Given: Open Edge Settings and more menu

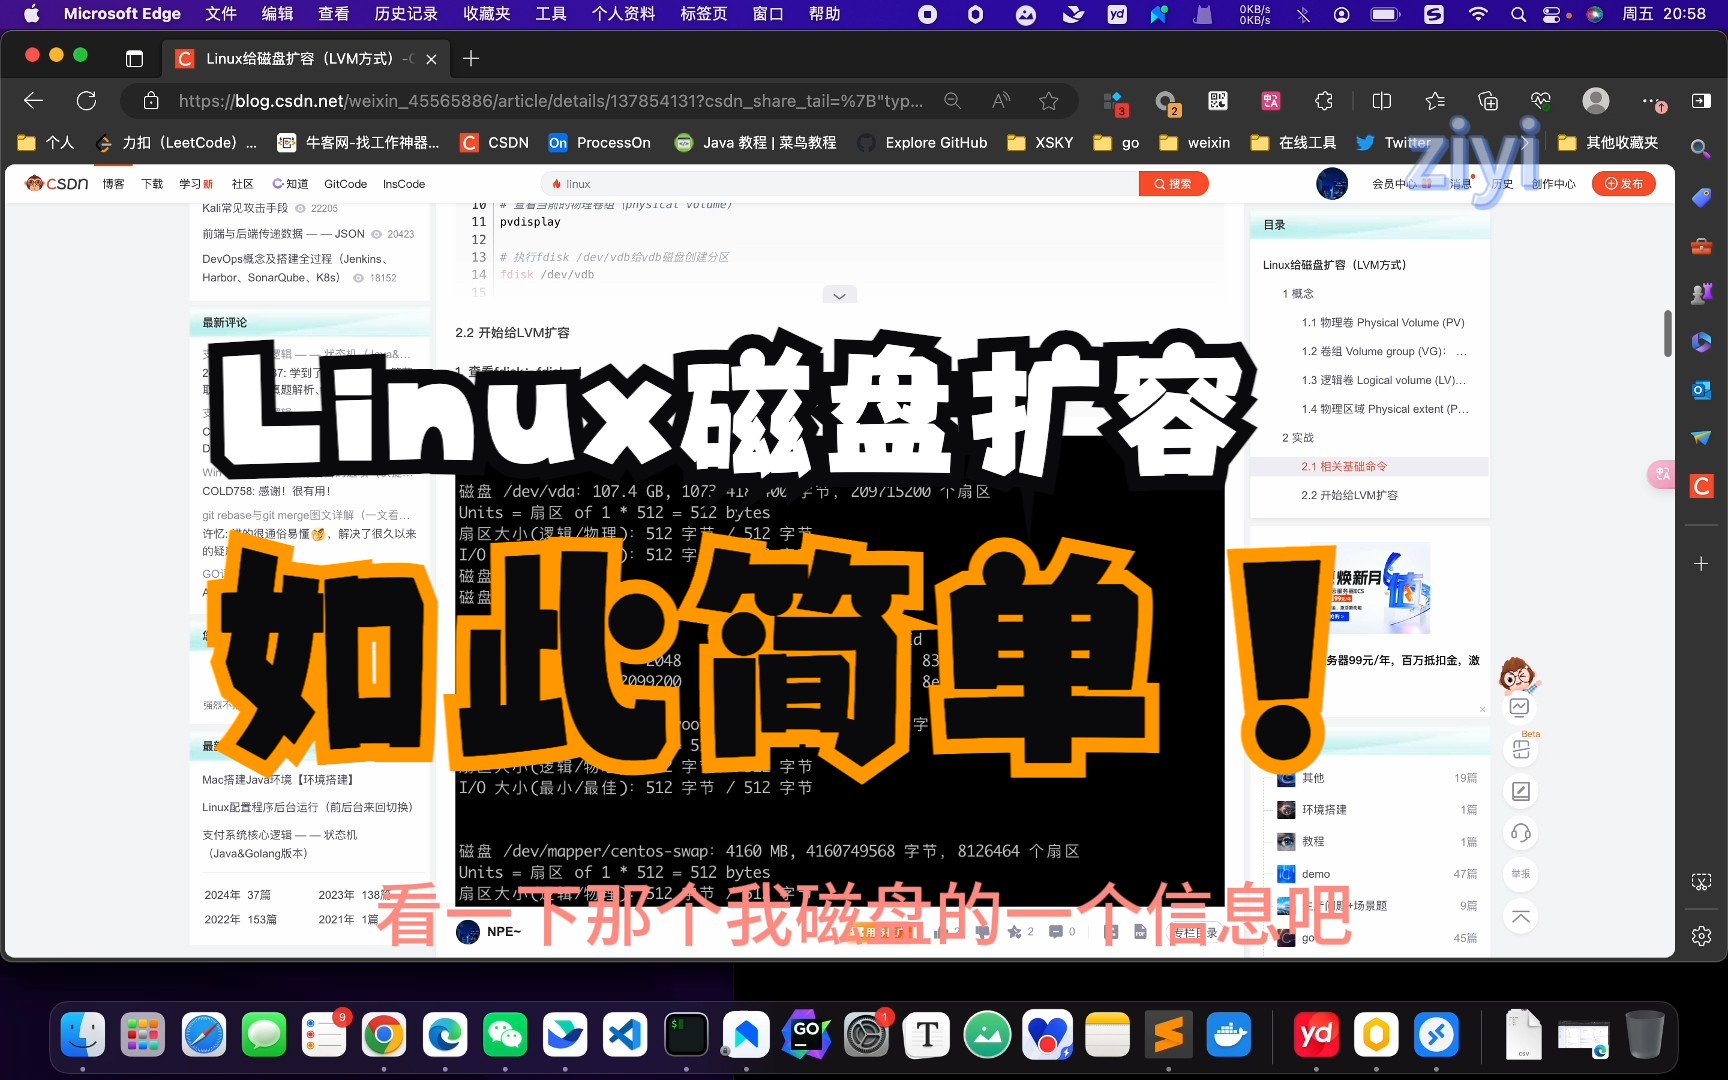Looking at the screenshot, I should (1652, 101).
